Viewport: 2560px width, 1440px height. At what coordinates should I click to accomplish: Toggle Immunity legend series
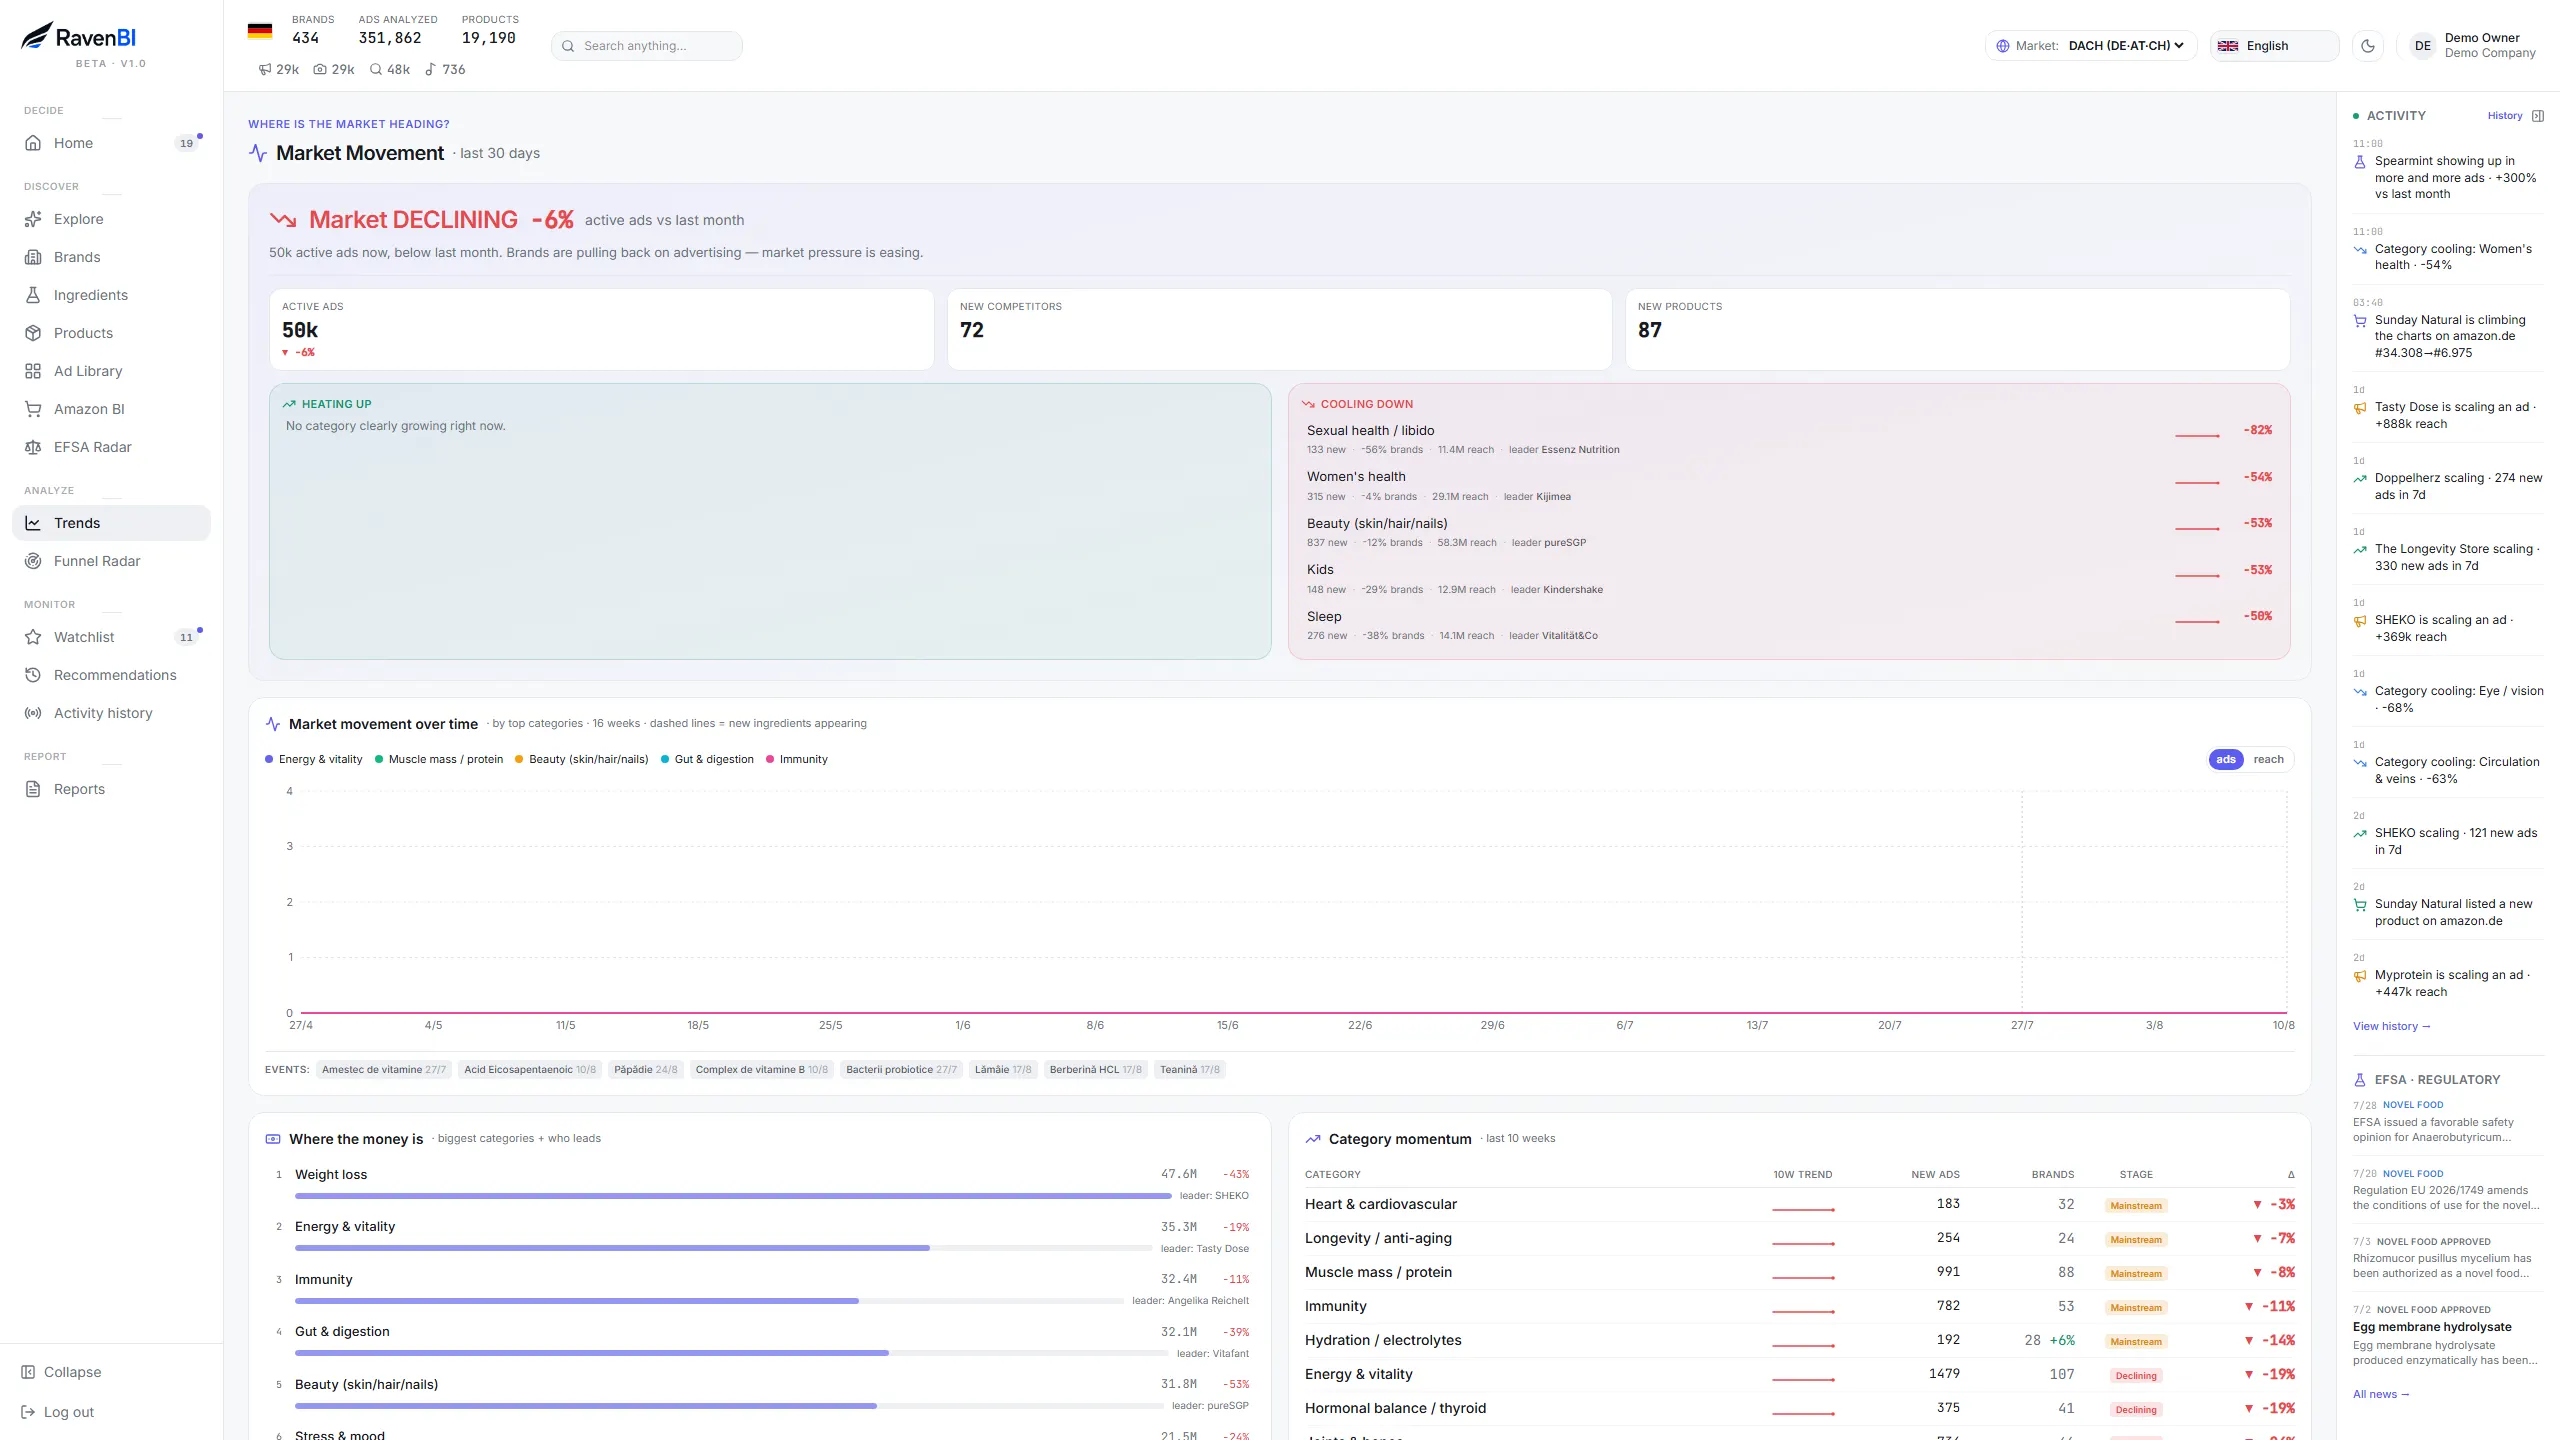(x=797, y=759)
